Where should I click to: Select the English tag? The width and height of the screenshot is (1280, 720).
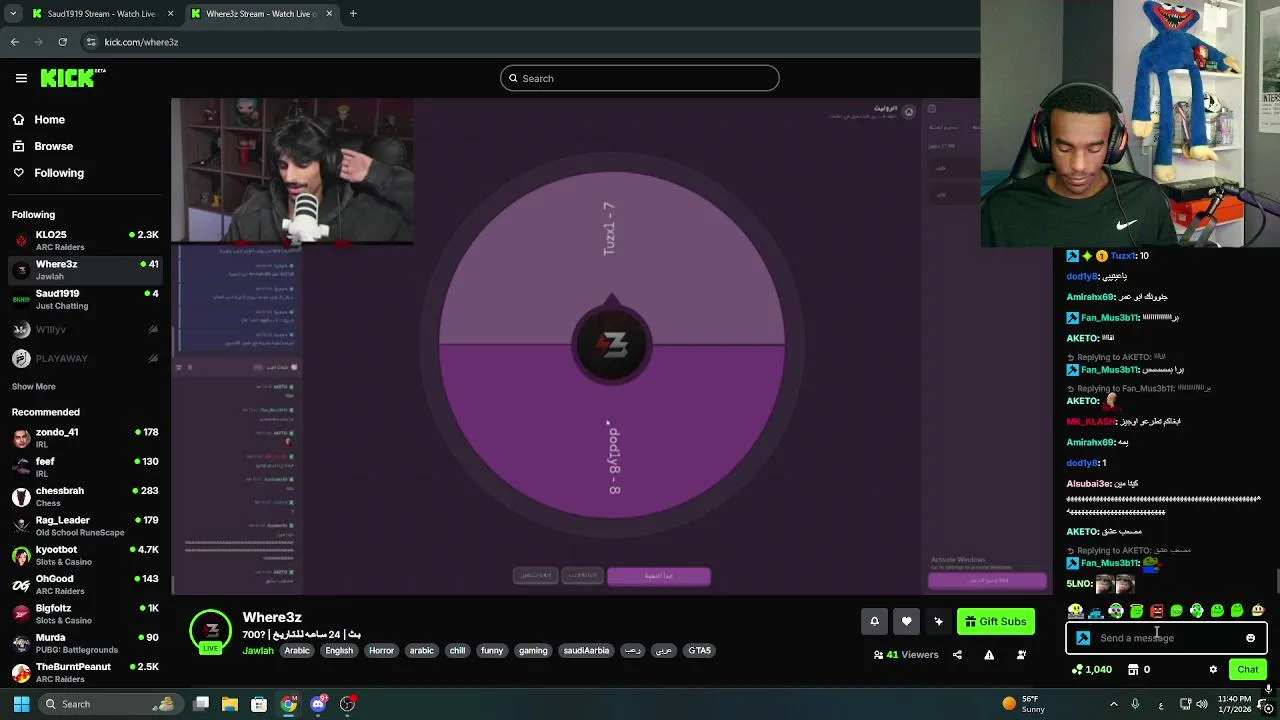[x=339, y=650]
